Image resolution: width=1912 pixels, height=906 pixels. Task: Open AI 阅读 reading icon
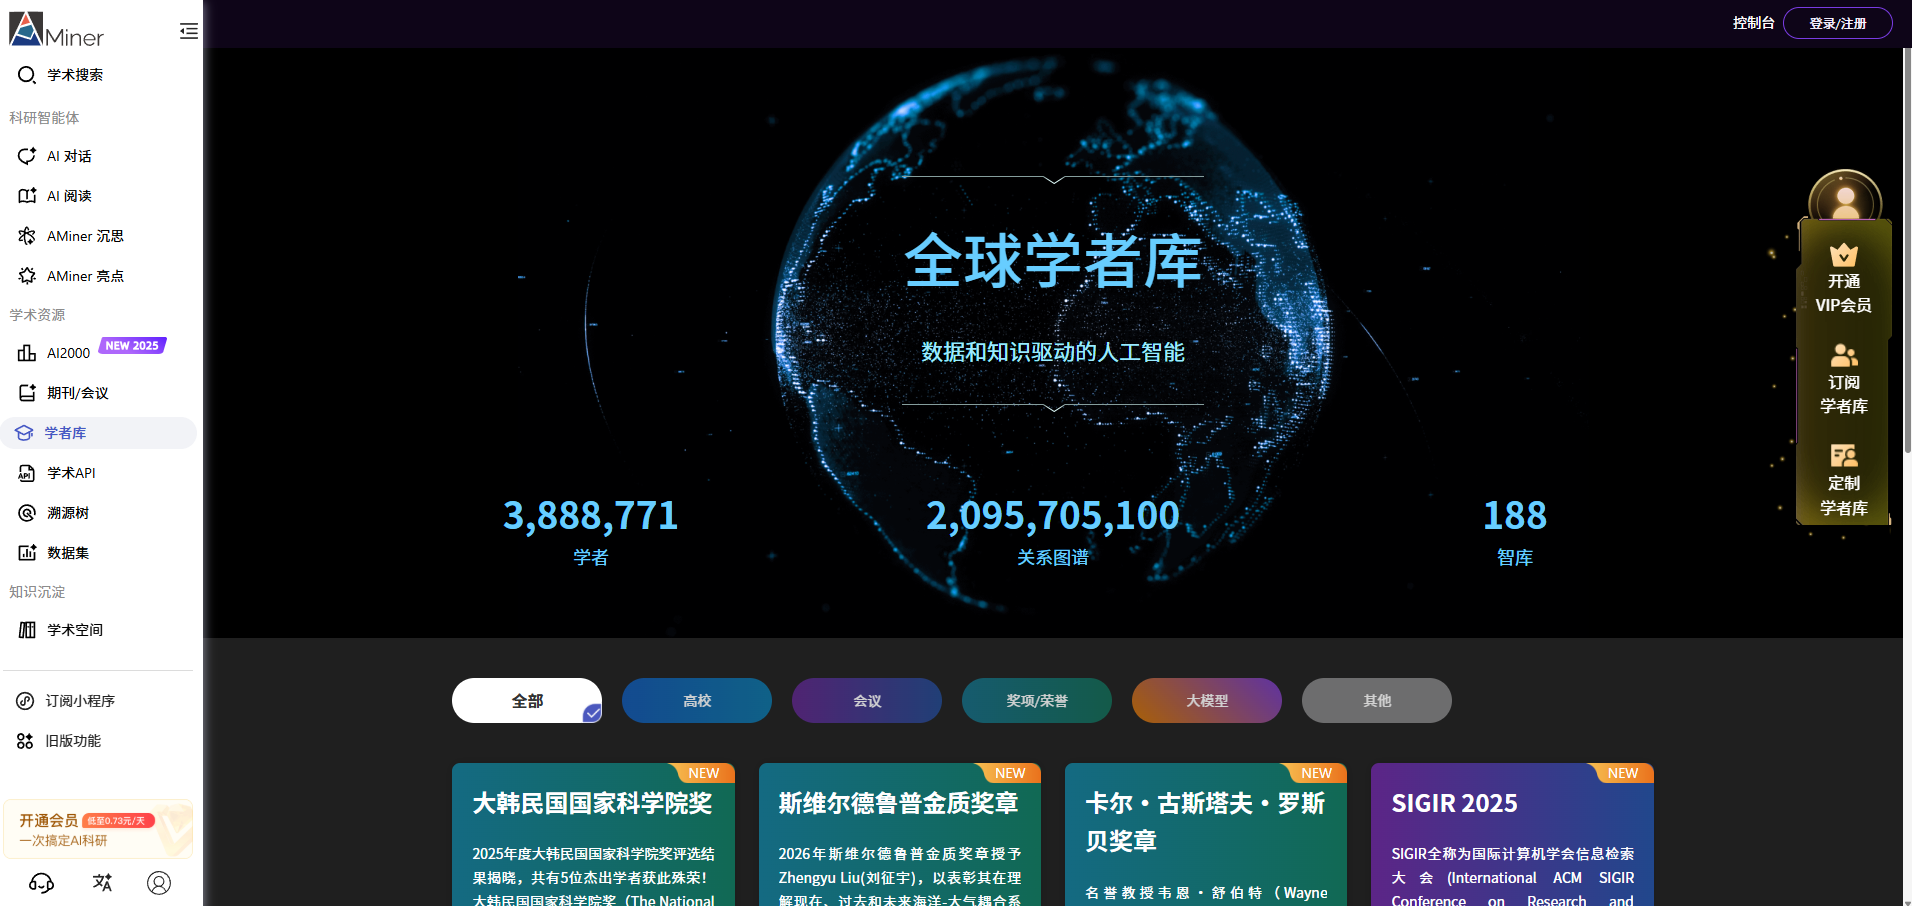(27, 196)
